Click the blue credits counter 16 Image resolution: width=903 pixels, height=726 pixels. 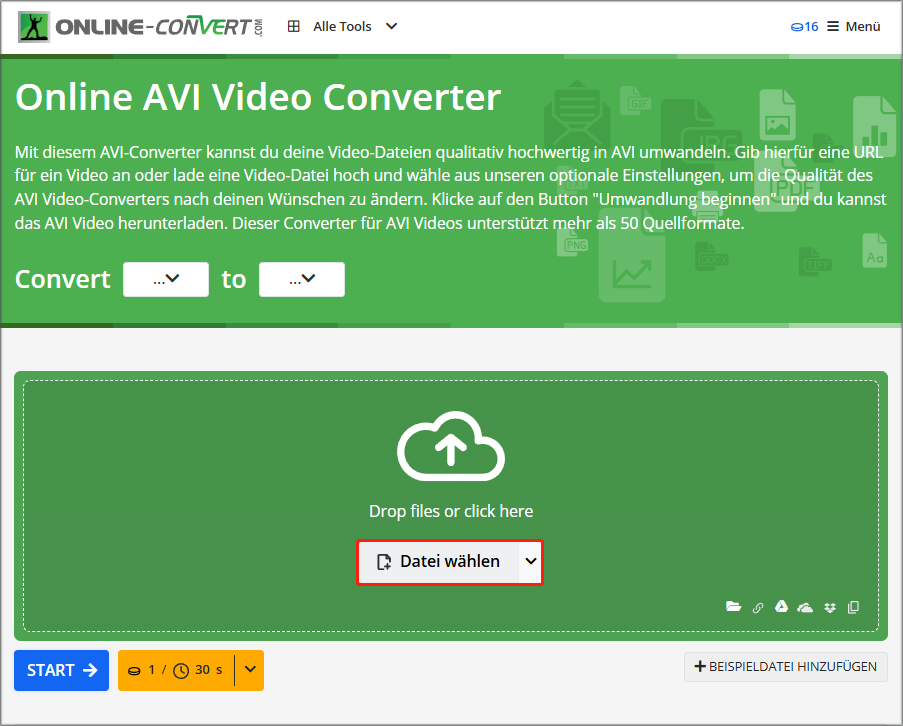point(805,26)
